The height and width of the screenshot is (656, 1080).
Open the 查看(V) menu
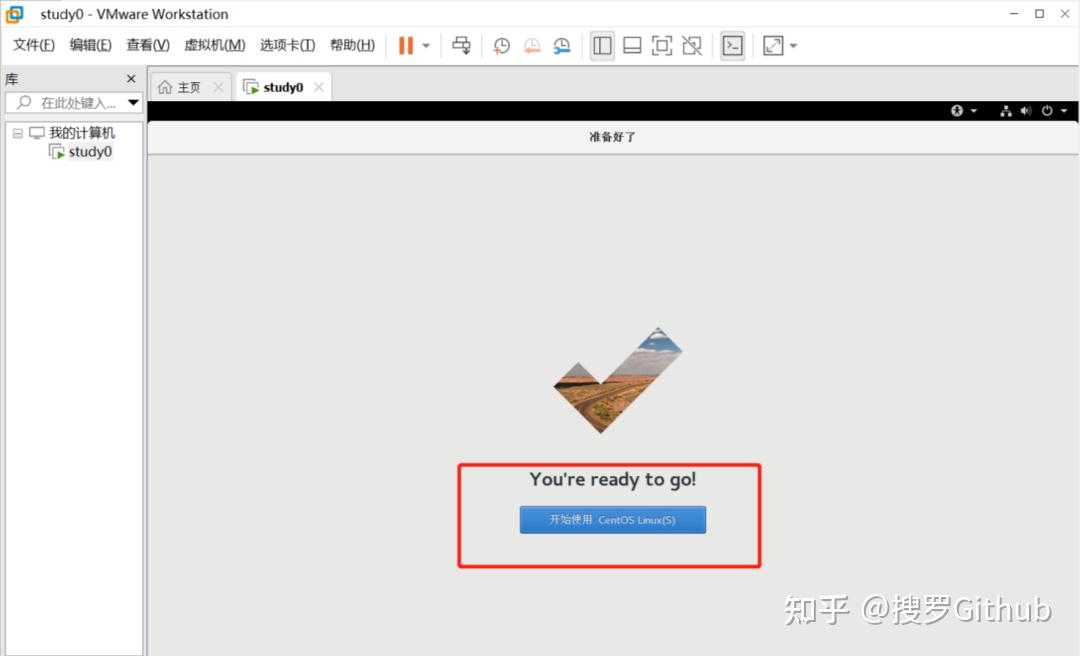(x=147, y=45)
